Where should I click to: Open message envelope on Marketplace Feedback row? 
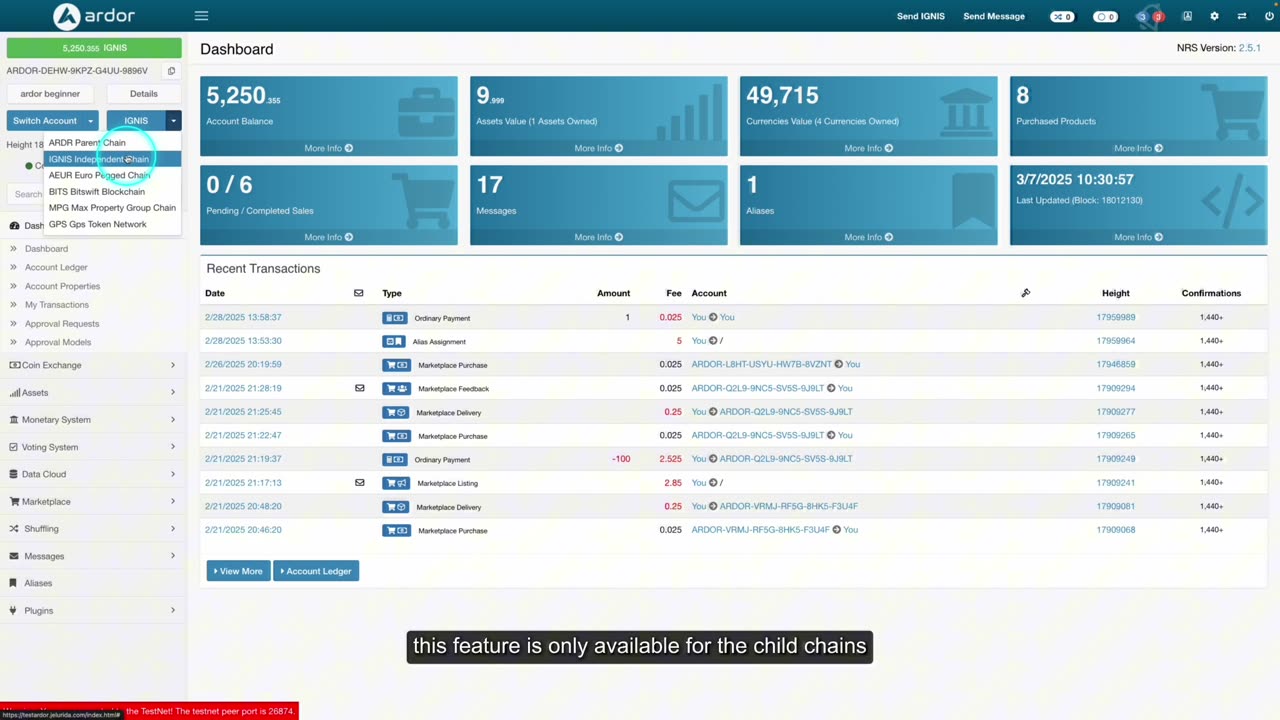tap(360, 388)
